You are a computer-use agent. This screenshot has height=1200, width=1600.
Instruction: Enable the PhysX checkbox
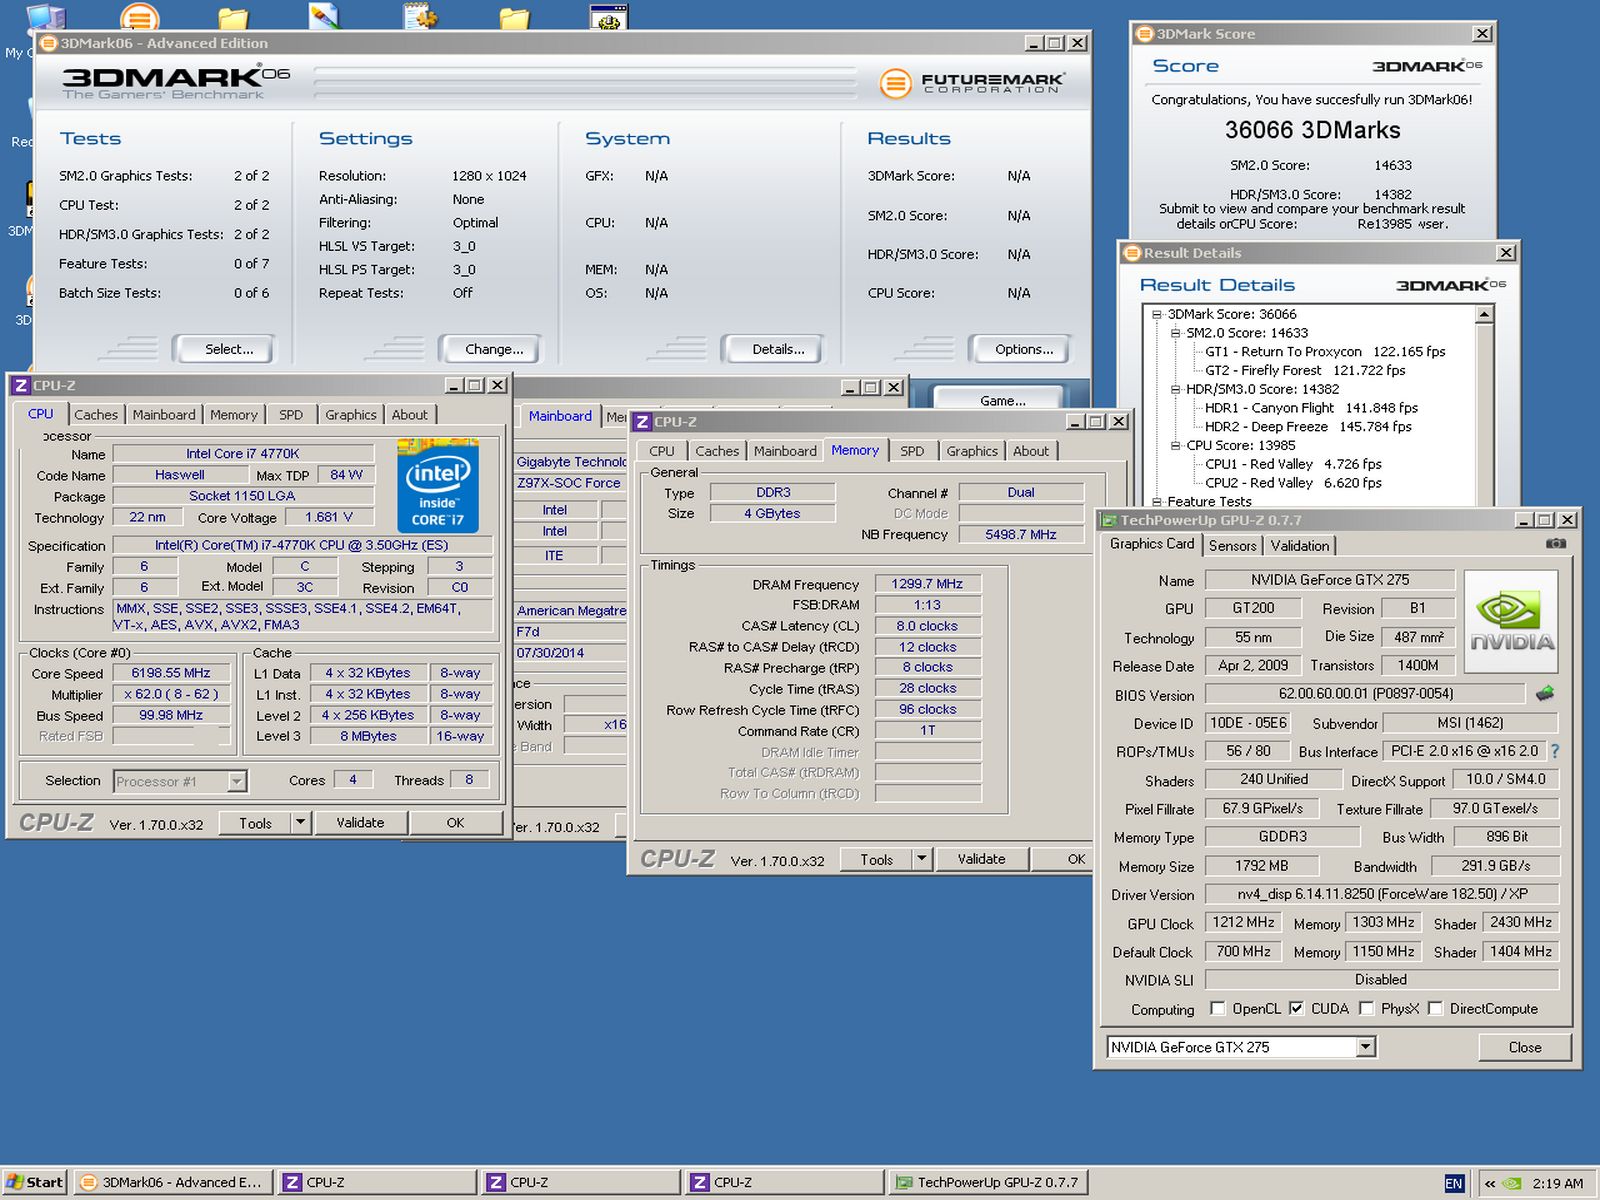click(x=1366, y=1008)
